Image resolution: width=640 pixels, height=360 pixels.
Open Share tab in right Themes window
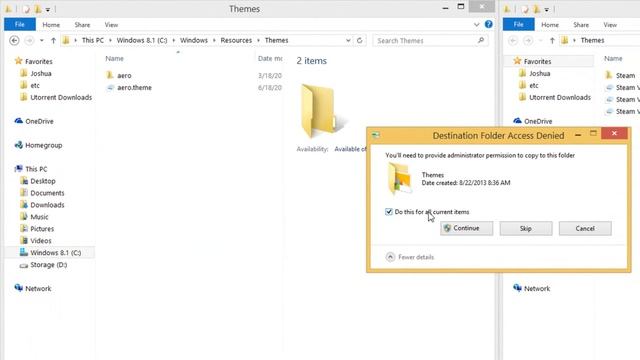(x=581, y=25)
